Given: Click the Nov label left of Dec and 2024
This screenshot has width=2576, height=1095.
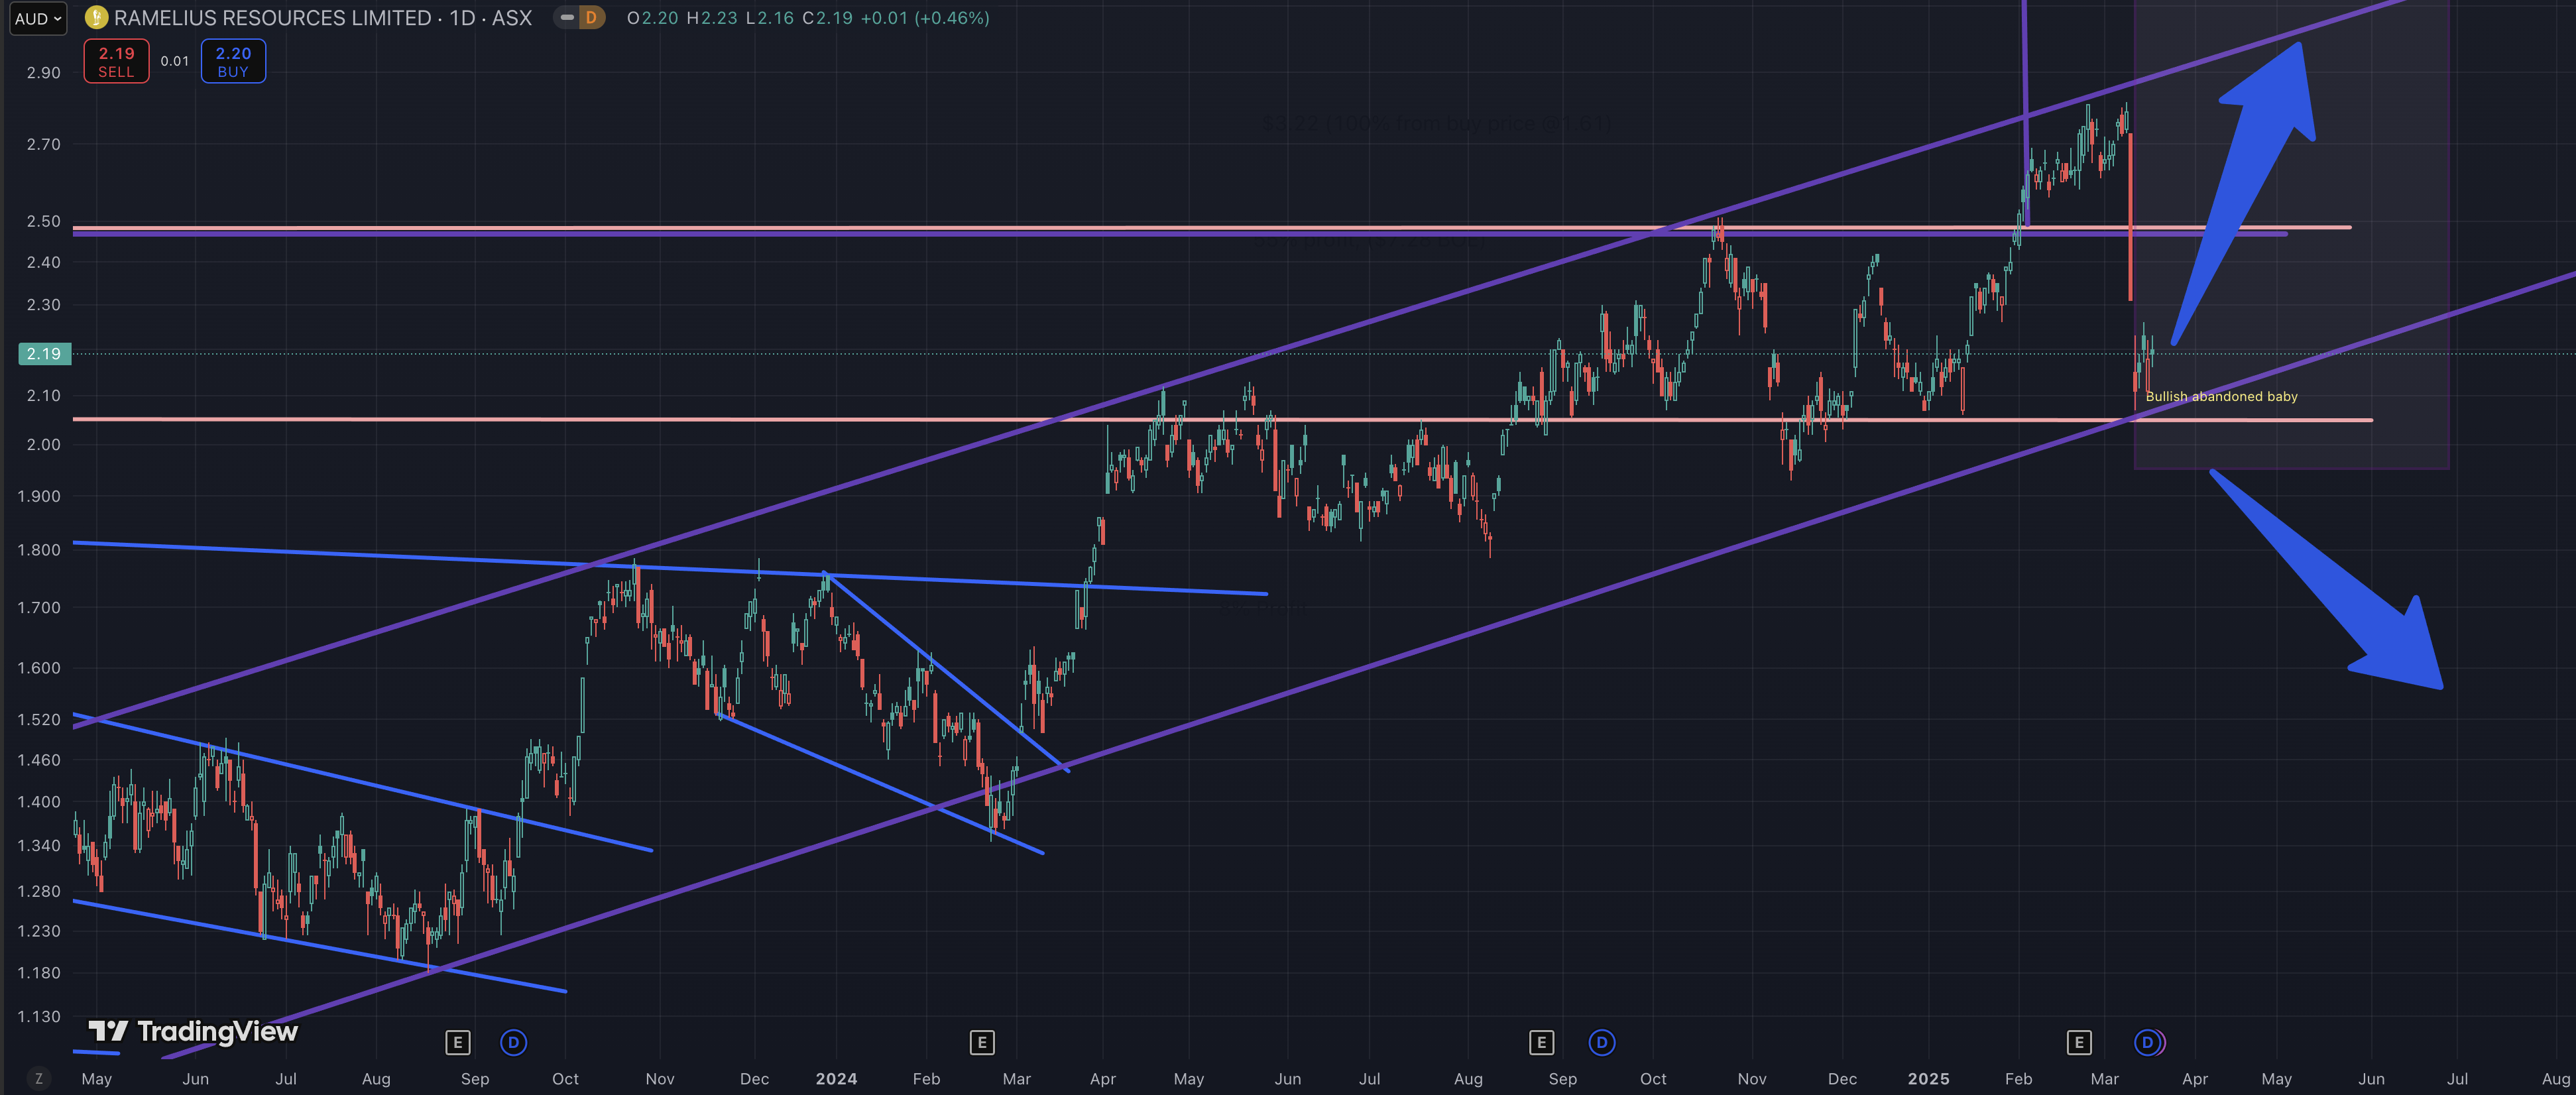Looking at the screenshot, I should click(x=660, y=1079).
